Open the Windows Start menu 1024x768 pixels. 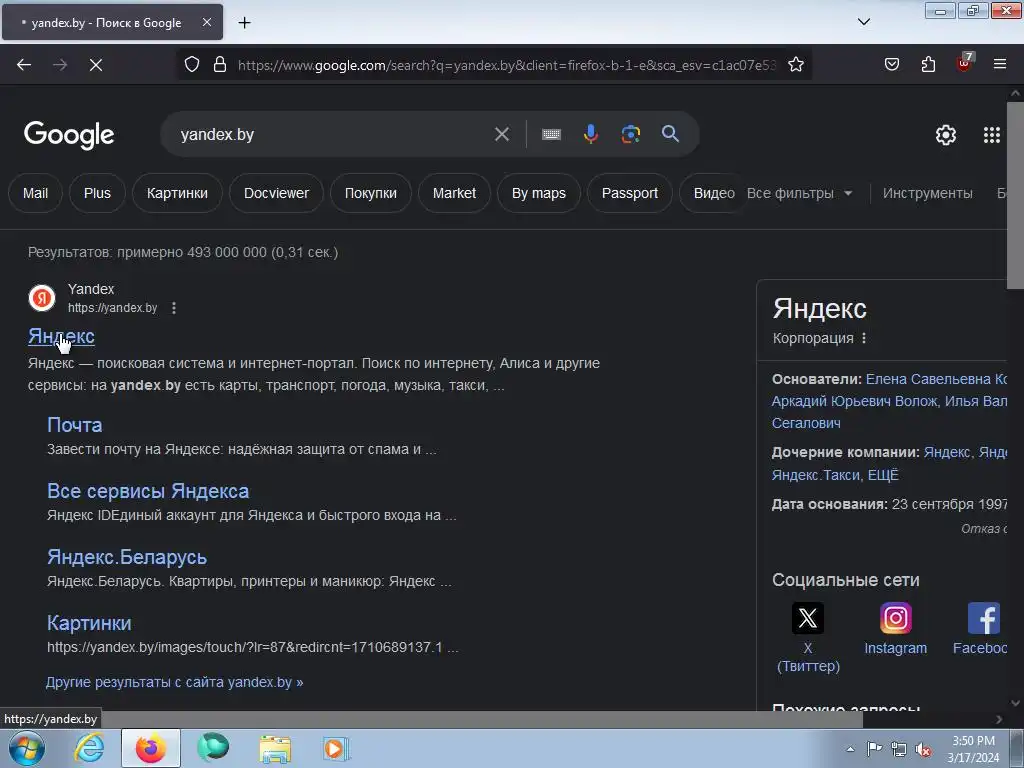[x=27, y=748]
